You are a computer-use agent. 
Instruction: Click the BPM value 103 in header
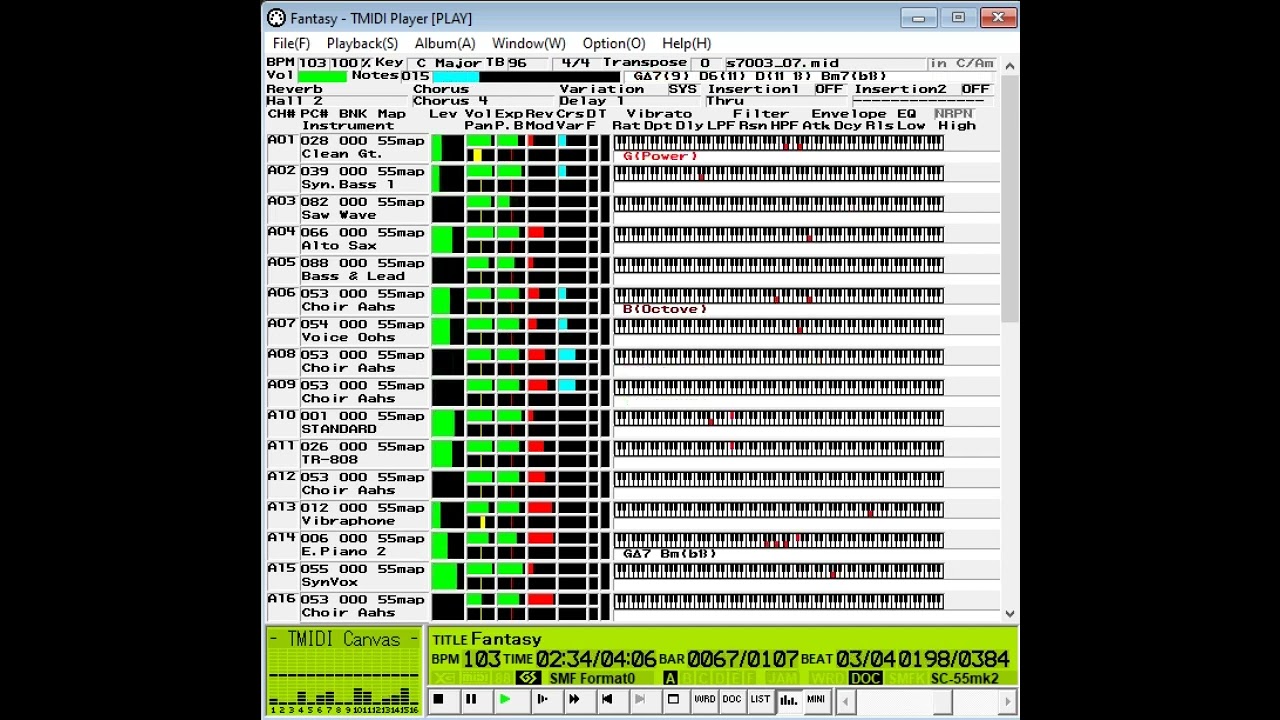[312, 63]
